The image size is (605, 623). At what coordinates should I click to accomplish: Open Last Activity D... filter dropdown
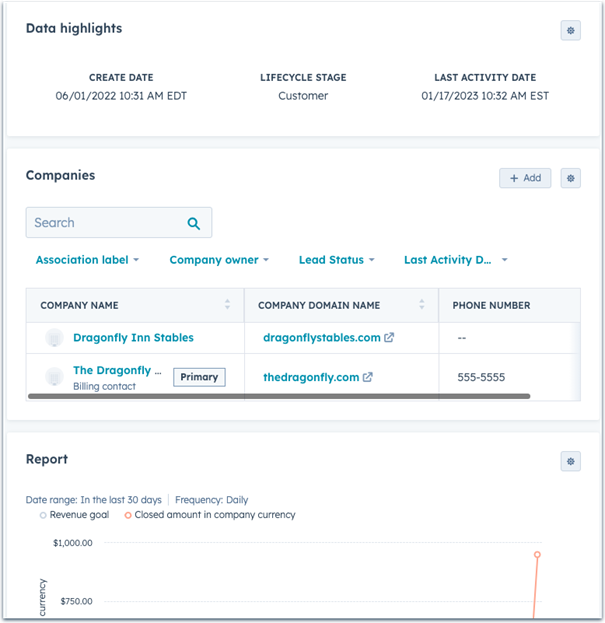[x=455, y=260]
